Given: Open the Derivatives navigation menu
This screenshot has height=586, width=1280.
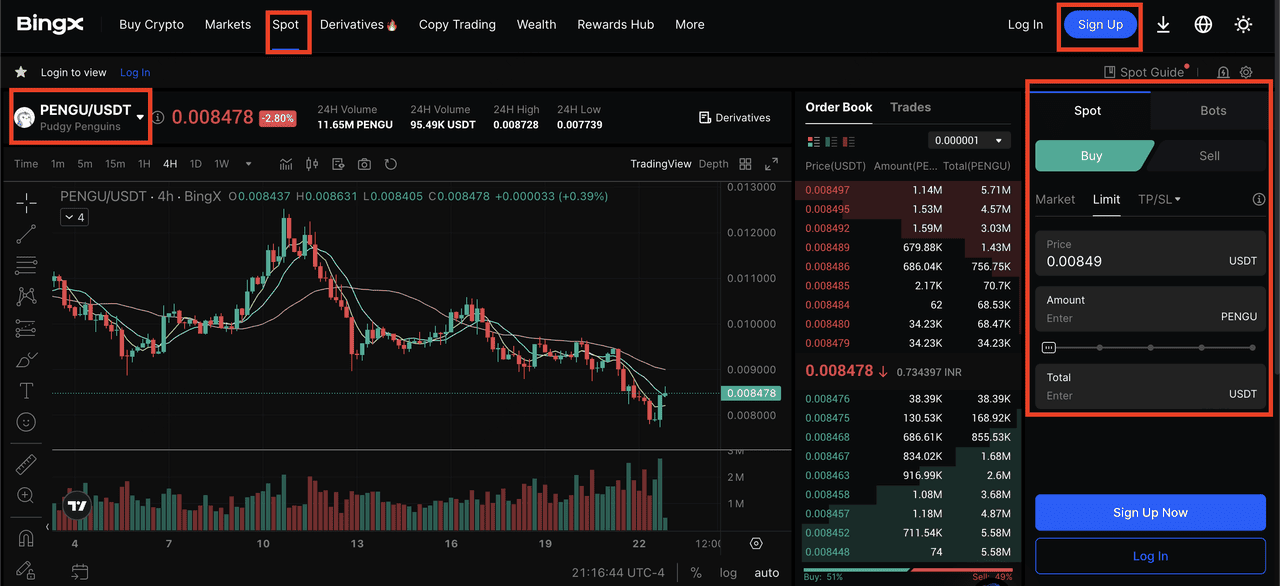Looking at the screenshot, I should pos(359,25).
